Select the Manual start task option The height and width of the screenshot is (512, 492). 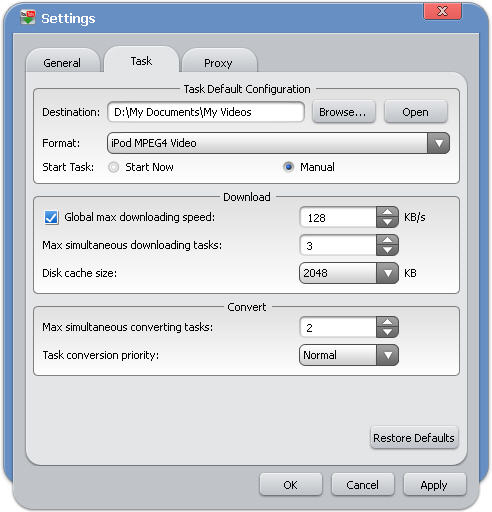(288, 167)
